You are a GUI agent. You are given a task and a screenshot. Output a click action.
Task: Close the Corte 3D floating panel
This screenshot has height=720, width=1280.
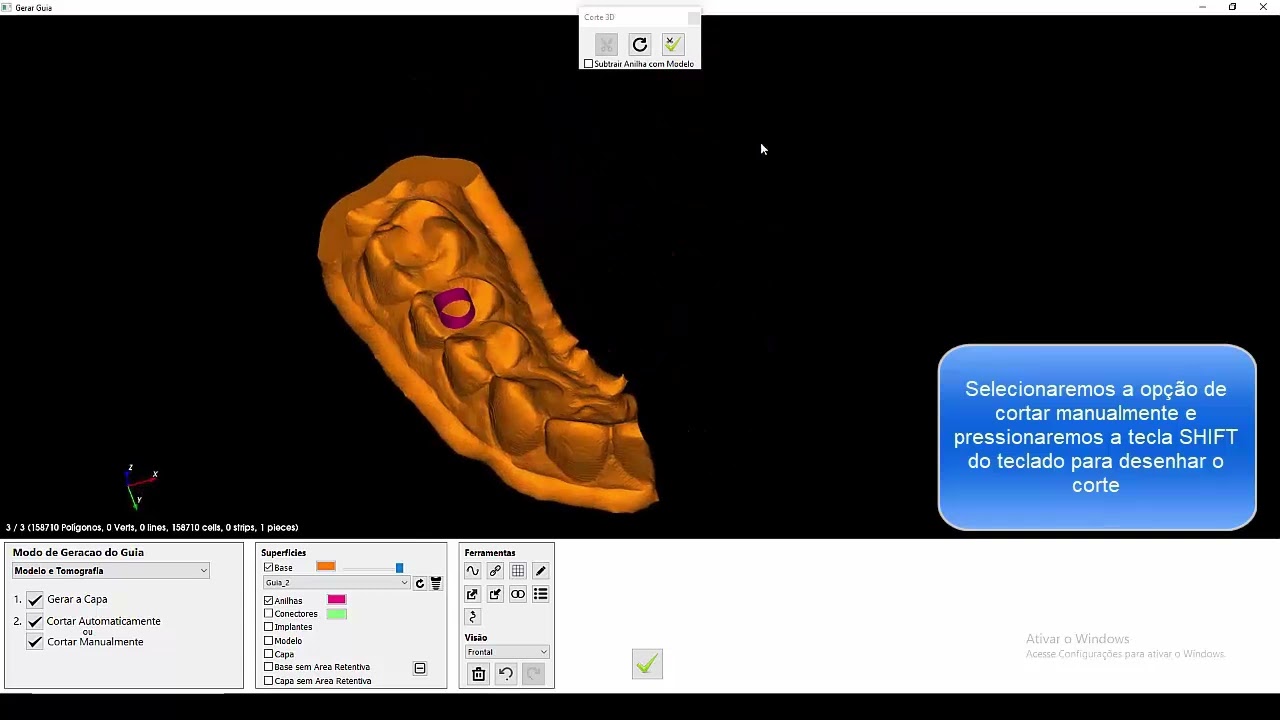coord(694,18)
